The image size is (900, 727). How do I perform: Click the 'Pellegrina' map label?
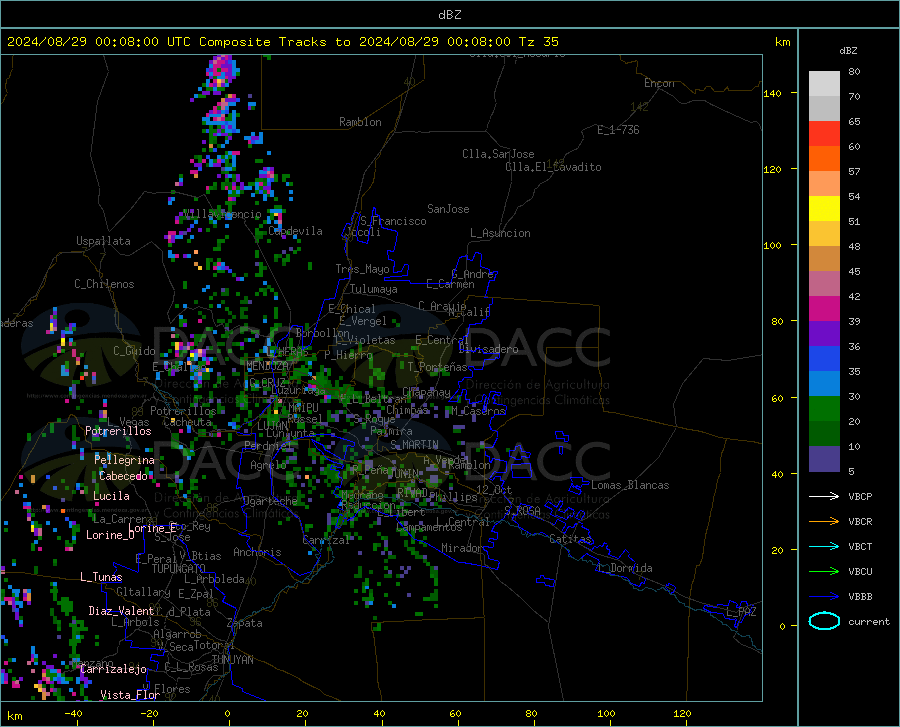coord(125,460)
